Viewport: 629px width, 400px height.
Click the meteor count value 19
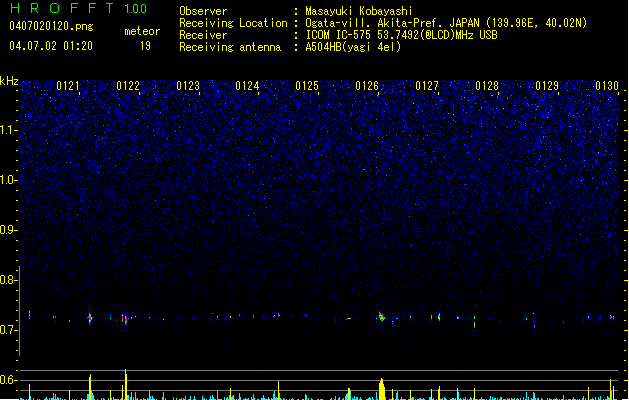145,46
